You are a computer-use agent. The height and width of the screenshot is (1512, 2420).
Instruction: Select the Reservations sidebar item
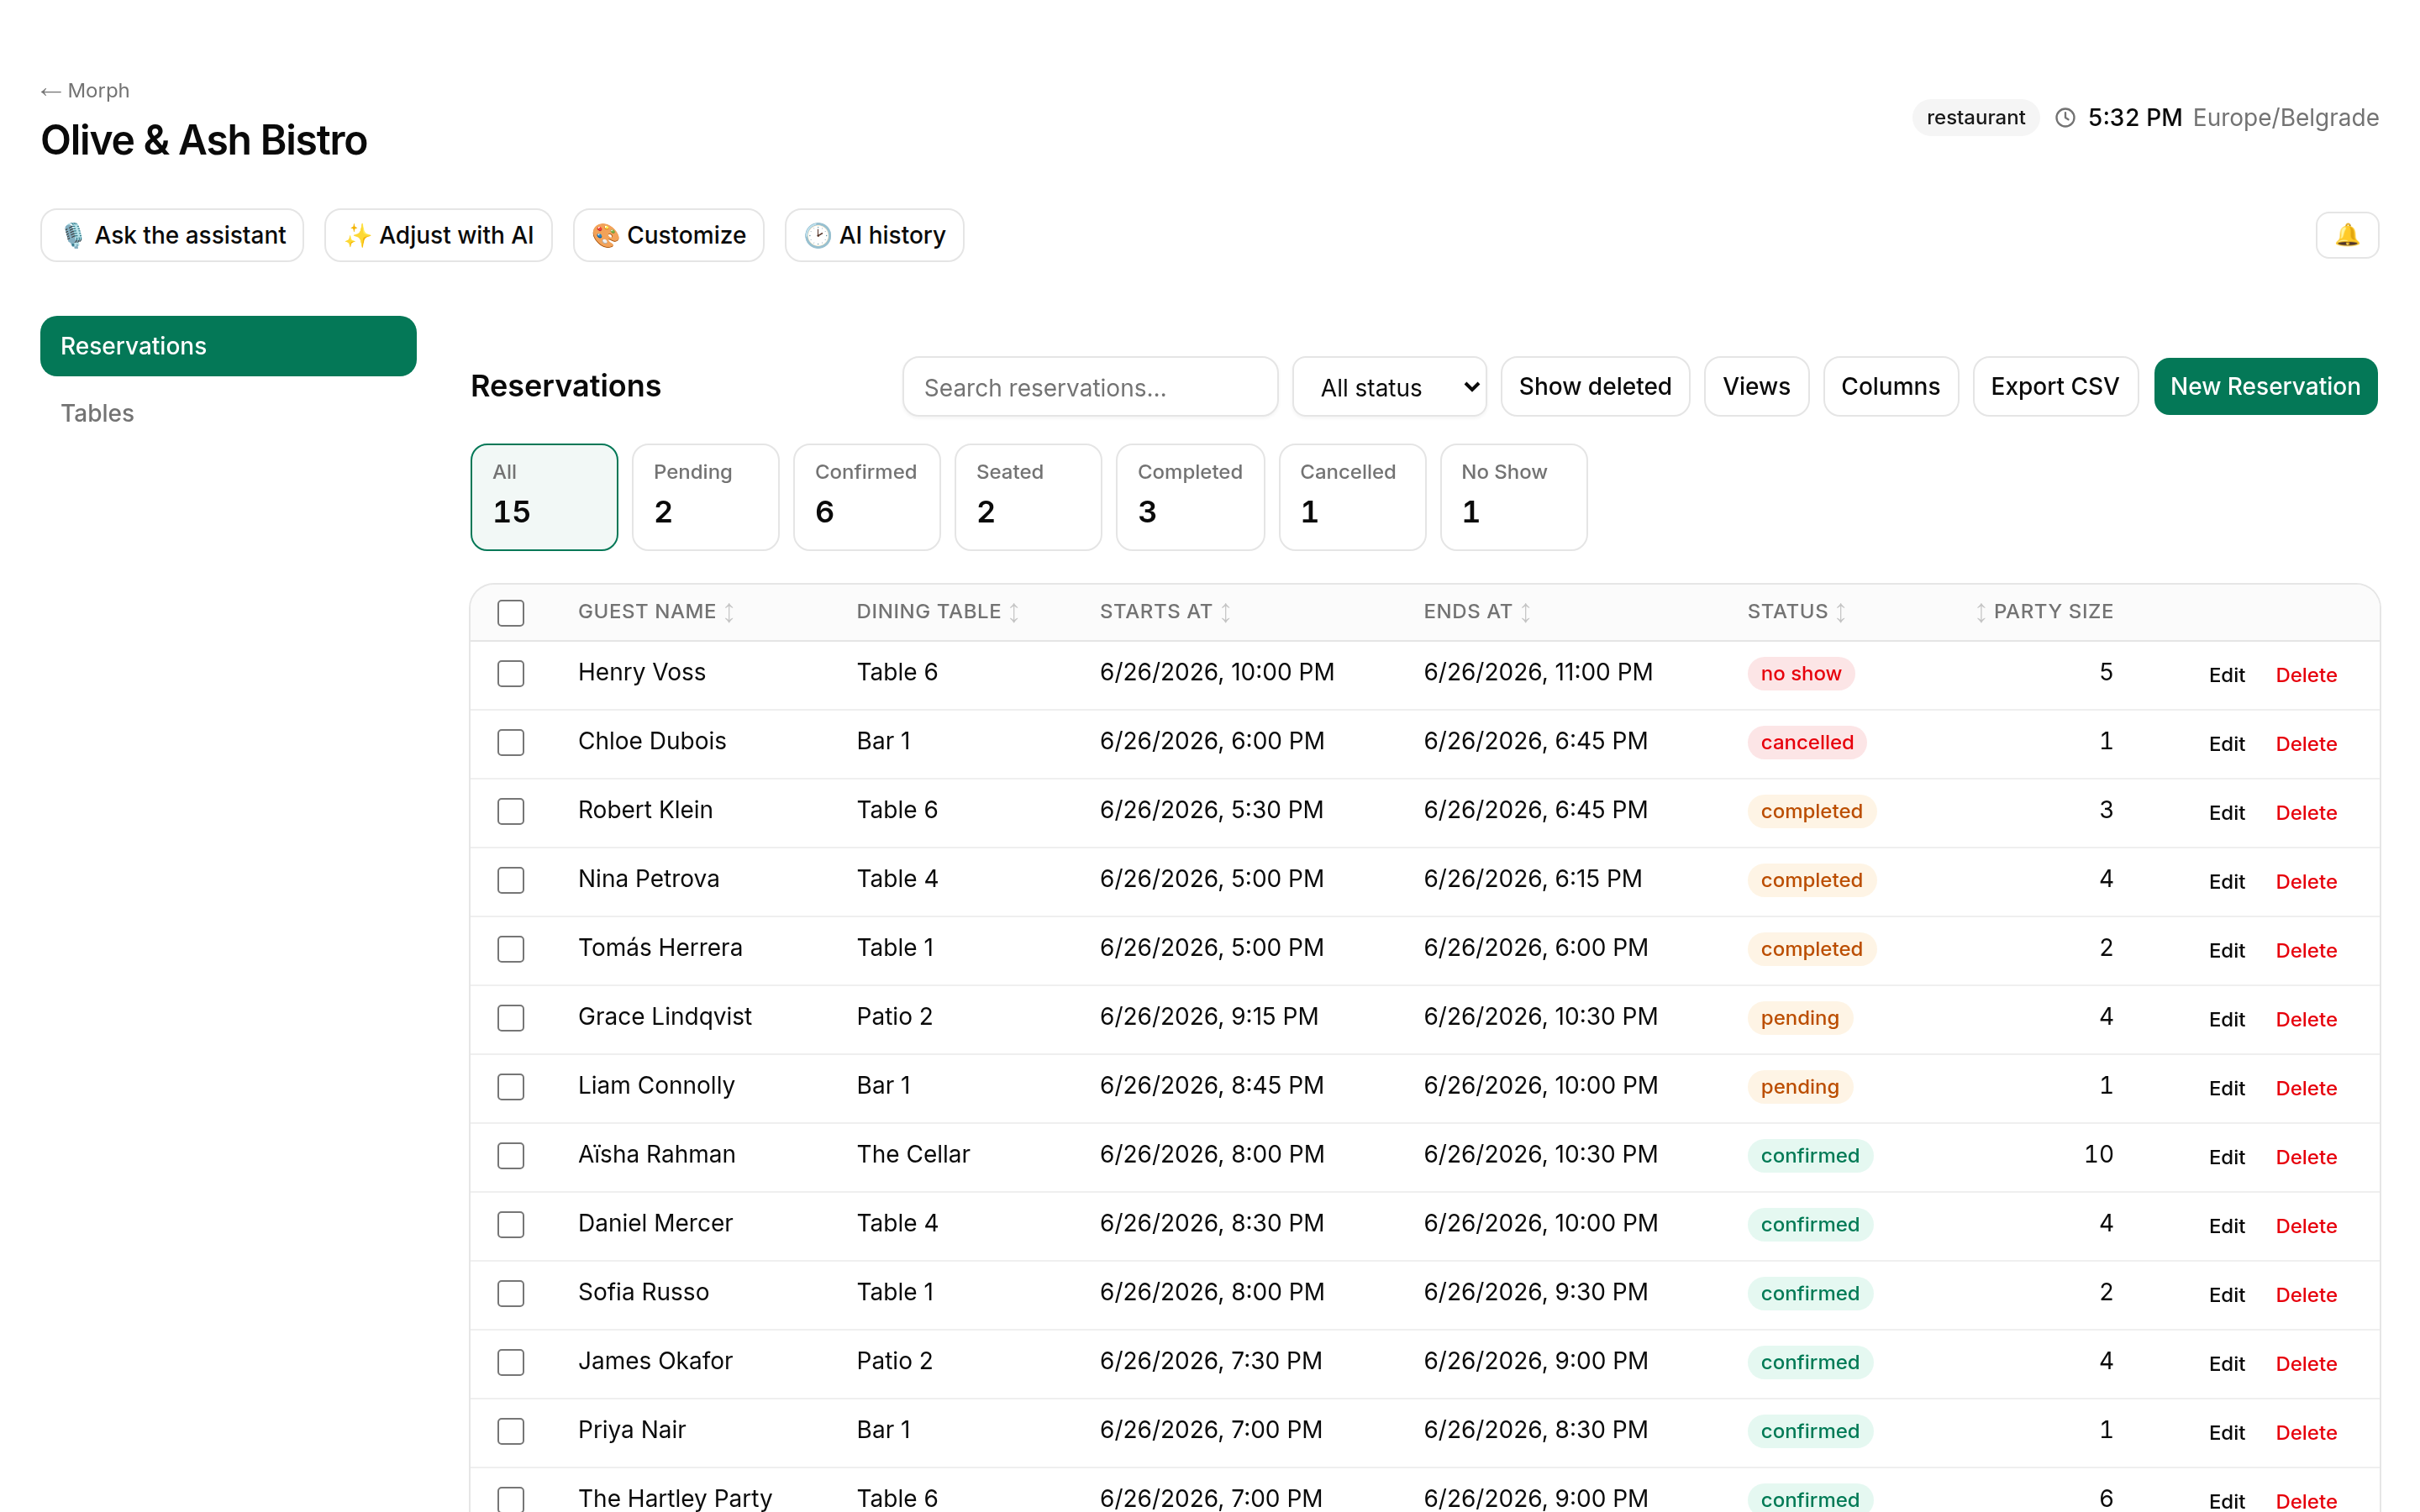click(x=228, y=346)
